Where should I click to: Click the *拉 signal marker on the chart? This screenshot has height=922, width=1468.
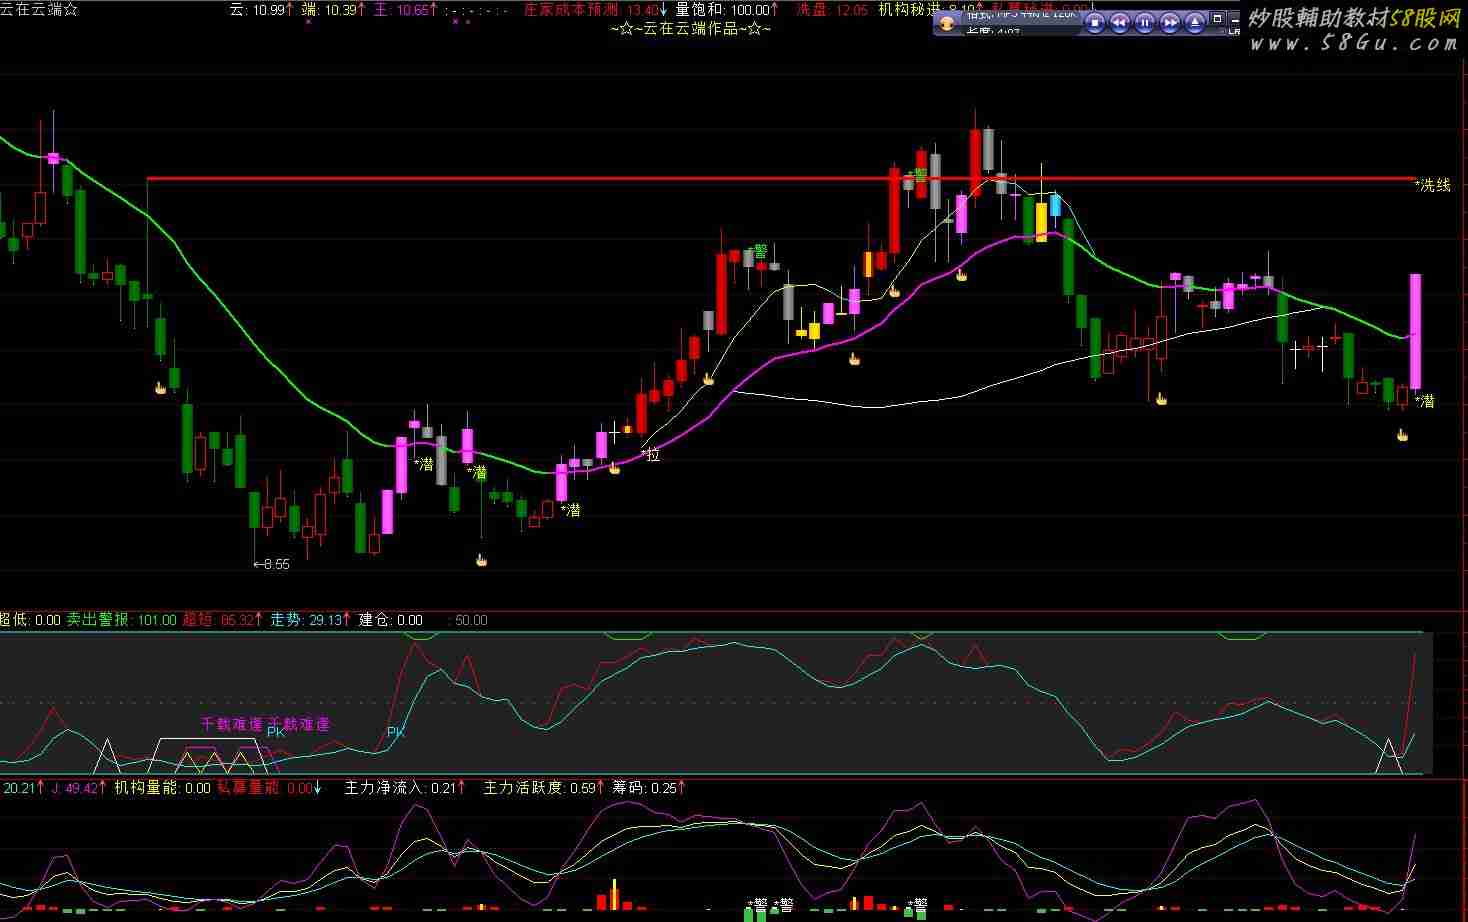coord(652,455)
